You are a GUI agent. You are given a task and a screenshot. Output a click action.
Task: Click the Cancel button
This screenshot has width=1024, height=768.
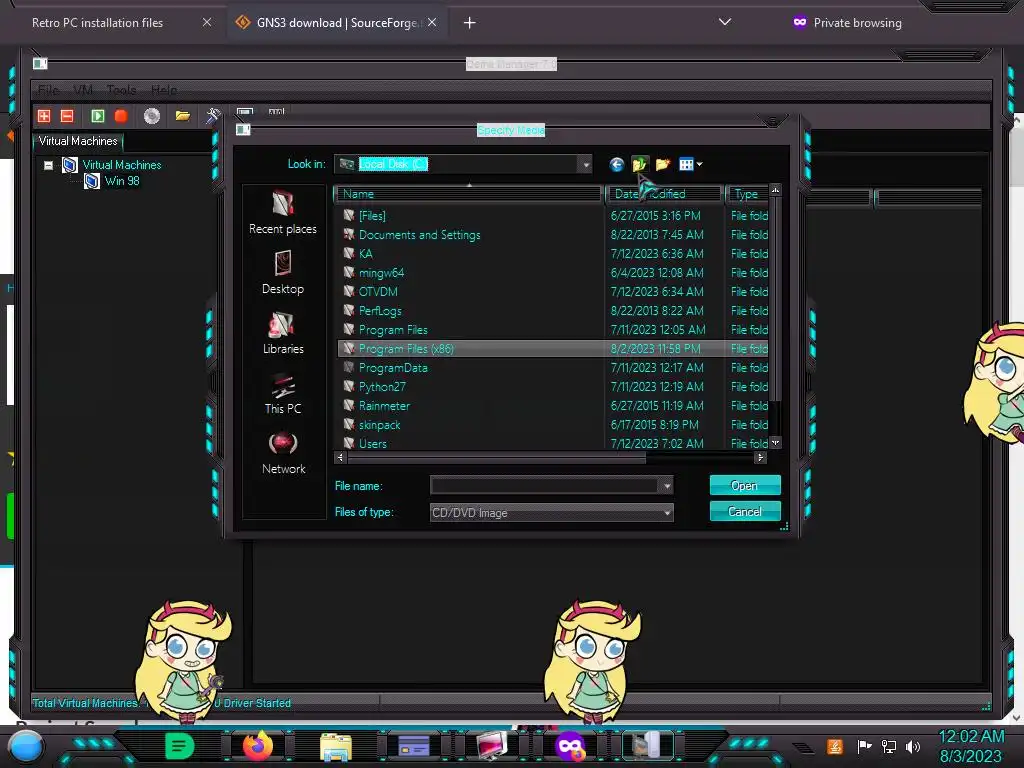coord(744,511)
